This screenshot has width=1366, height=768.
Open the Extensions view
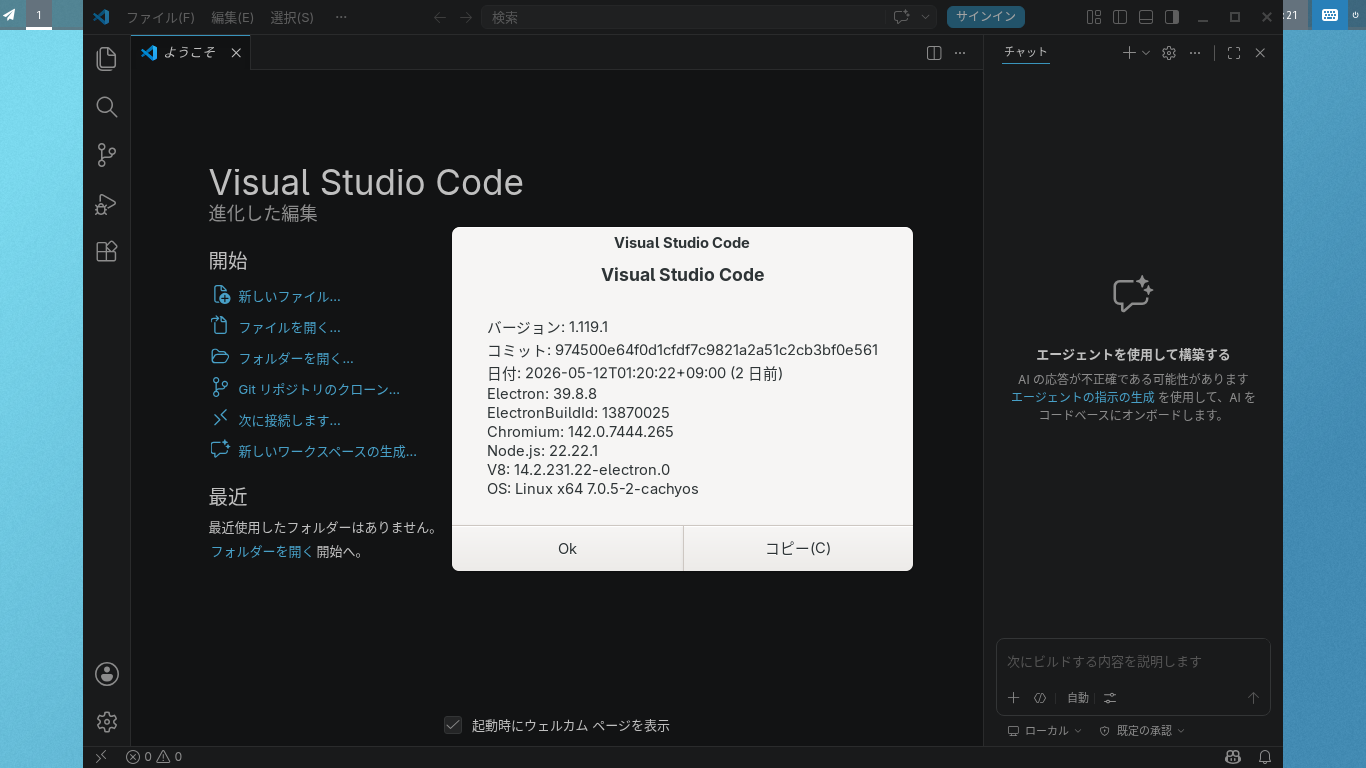pyautogui.click(x=107, y=251)
